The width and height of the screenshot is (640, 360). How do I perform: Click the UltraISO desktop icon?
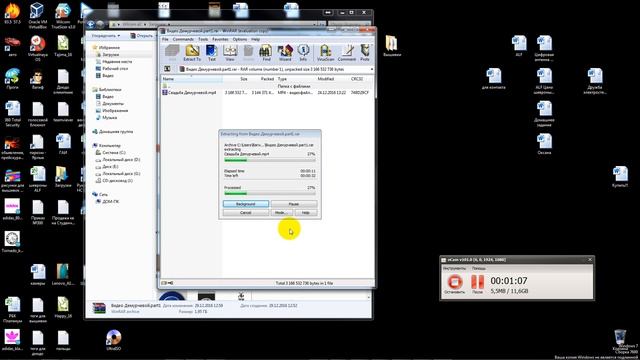[x=113, y=340]
